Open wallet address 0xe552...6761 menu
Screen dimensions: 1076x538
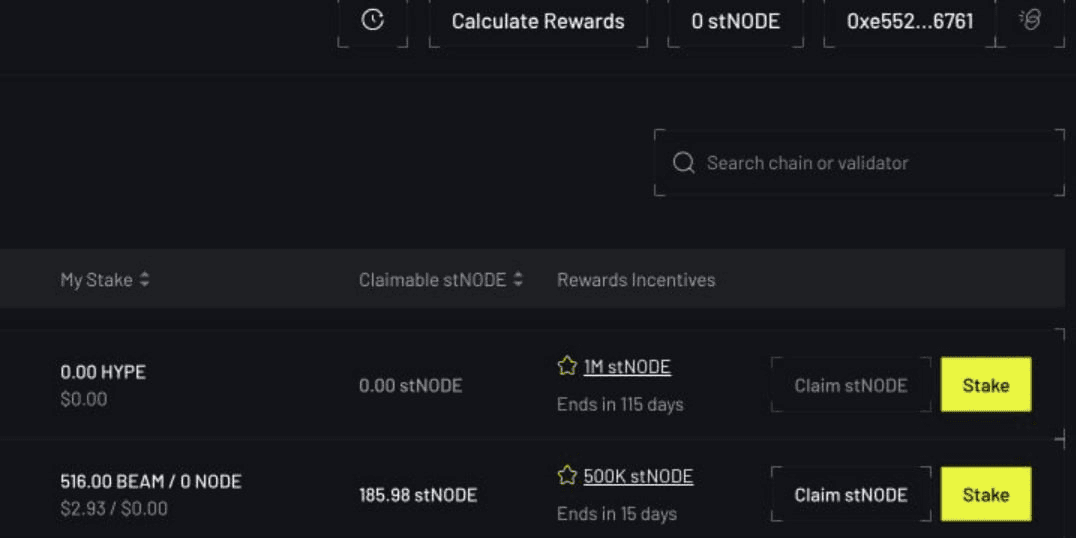coord(909,21)
